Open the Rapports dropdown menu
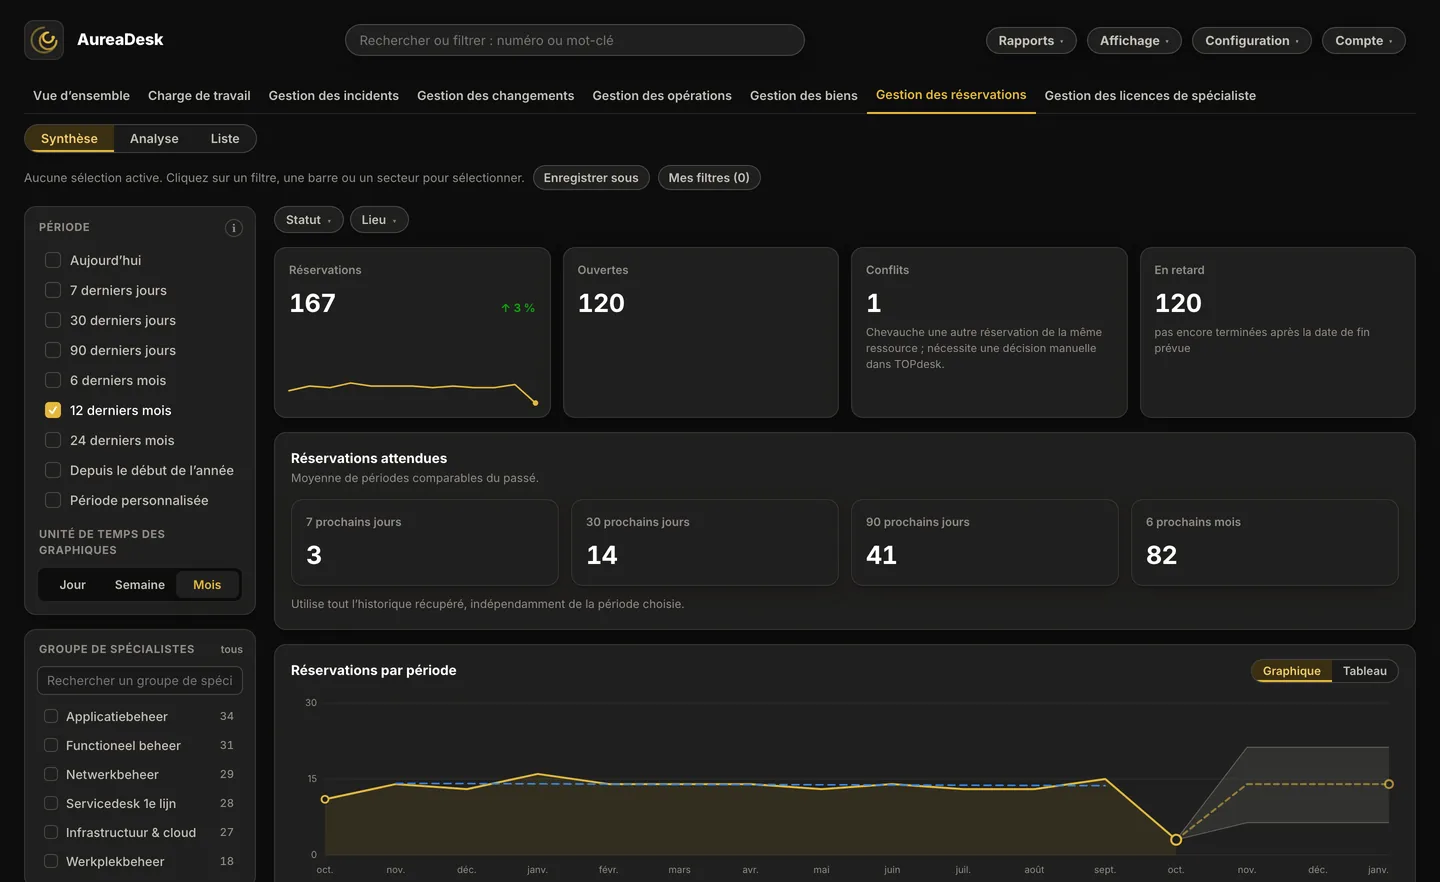Image resolution: width=1440 pixels, height=882 pixels. pos(1031,40)
